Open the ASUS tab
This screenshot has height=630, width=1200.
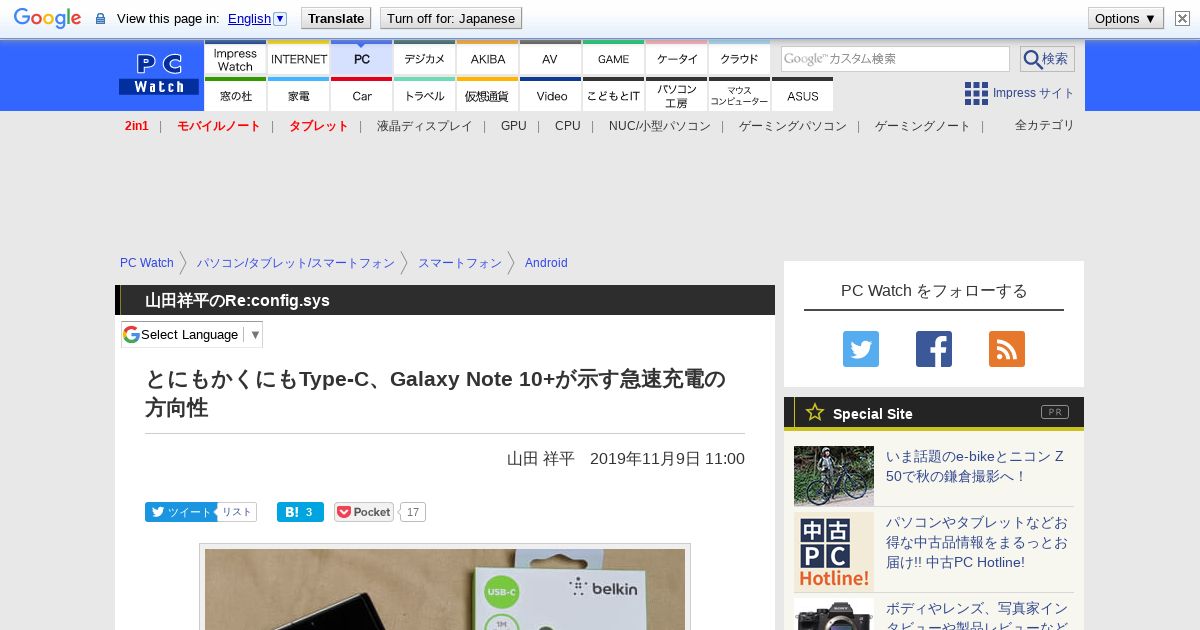802,95
